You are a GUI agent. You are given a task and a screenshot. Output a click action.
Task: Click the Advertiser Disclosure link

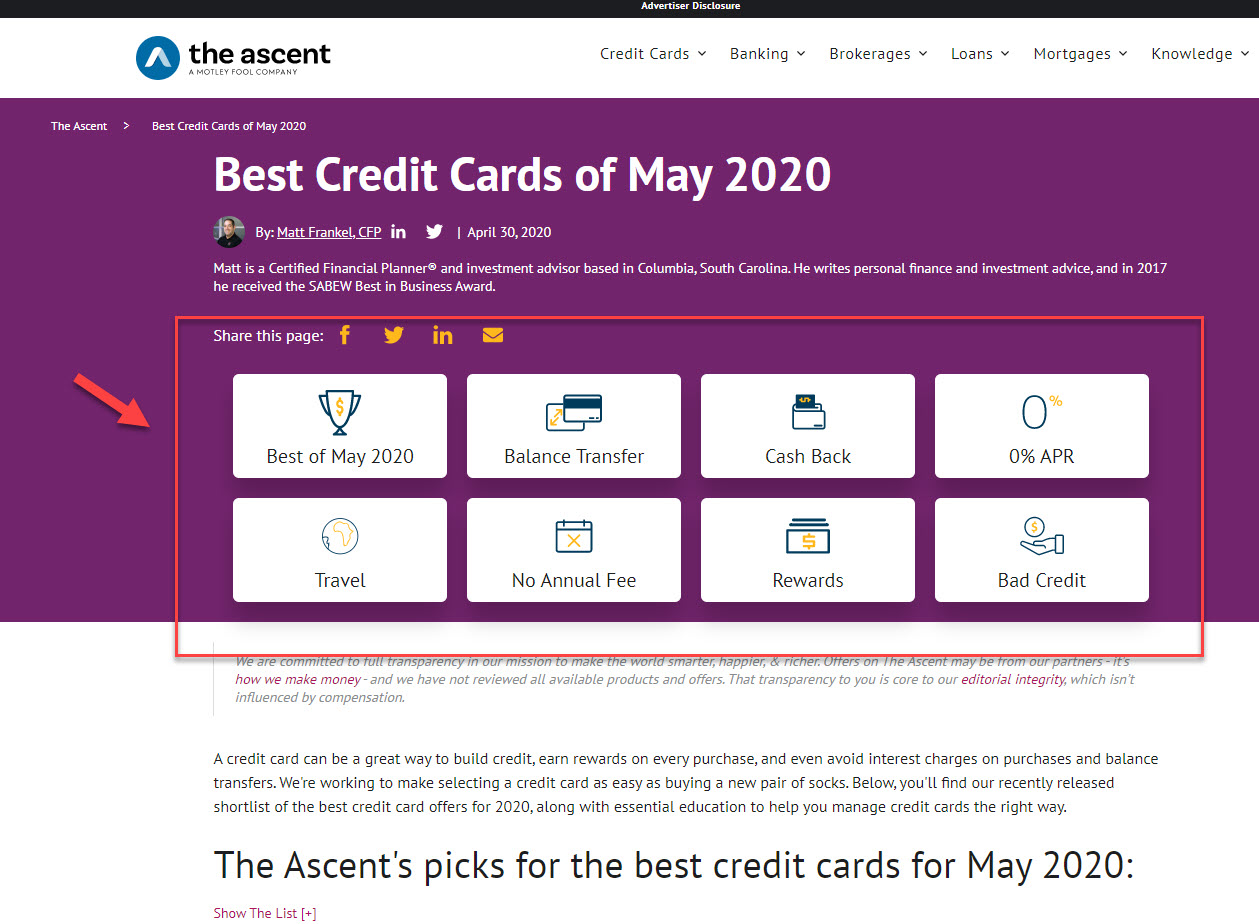pos(690,6)
